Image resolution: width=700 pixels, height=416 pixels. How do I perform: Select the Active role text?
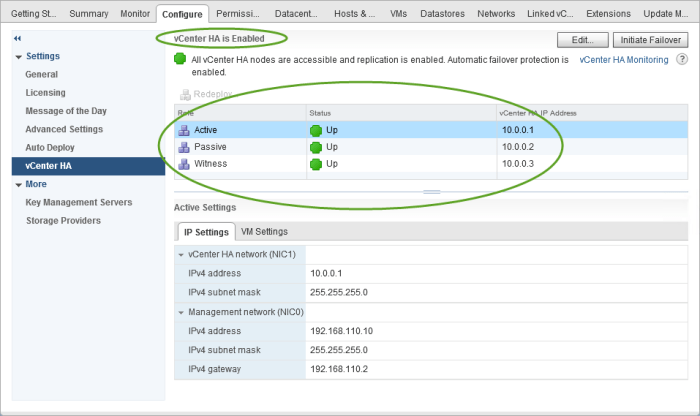coord(206,130)
